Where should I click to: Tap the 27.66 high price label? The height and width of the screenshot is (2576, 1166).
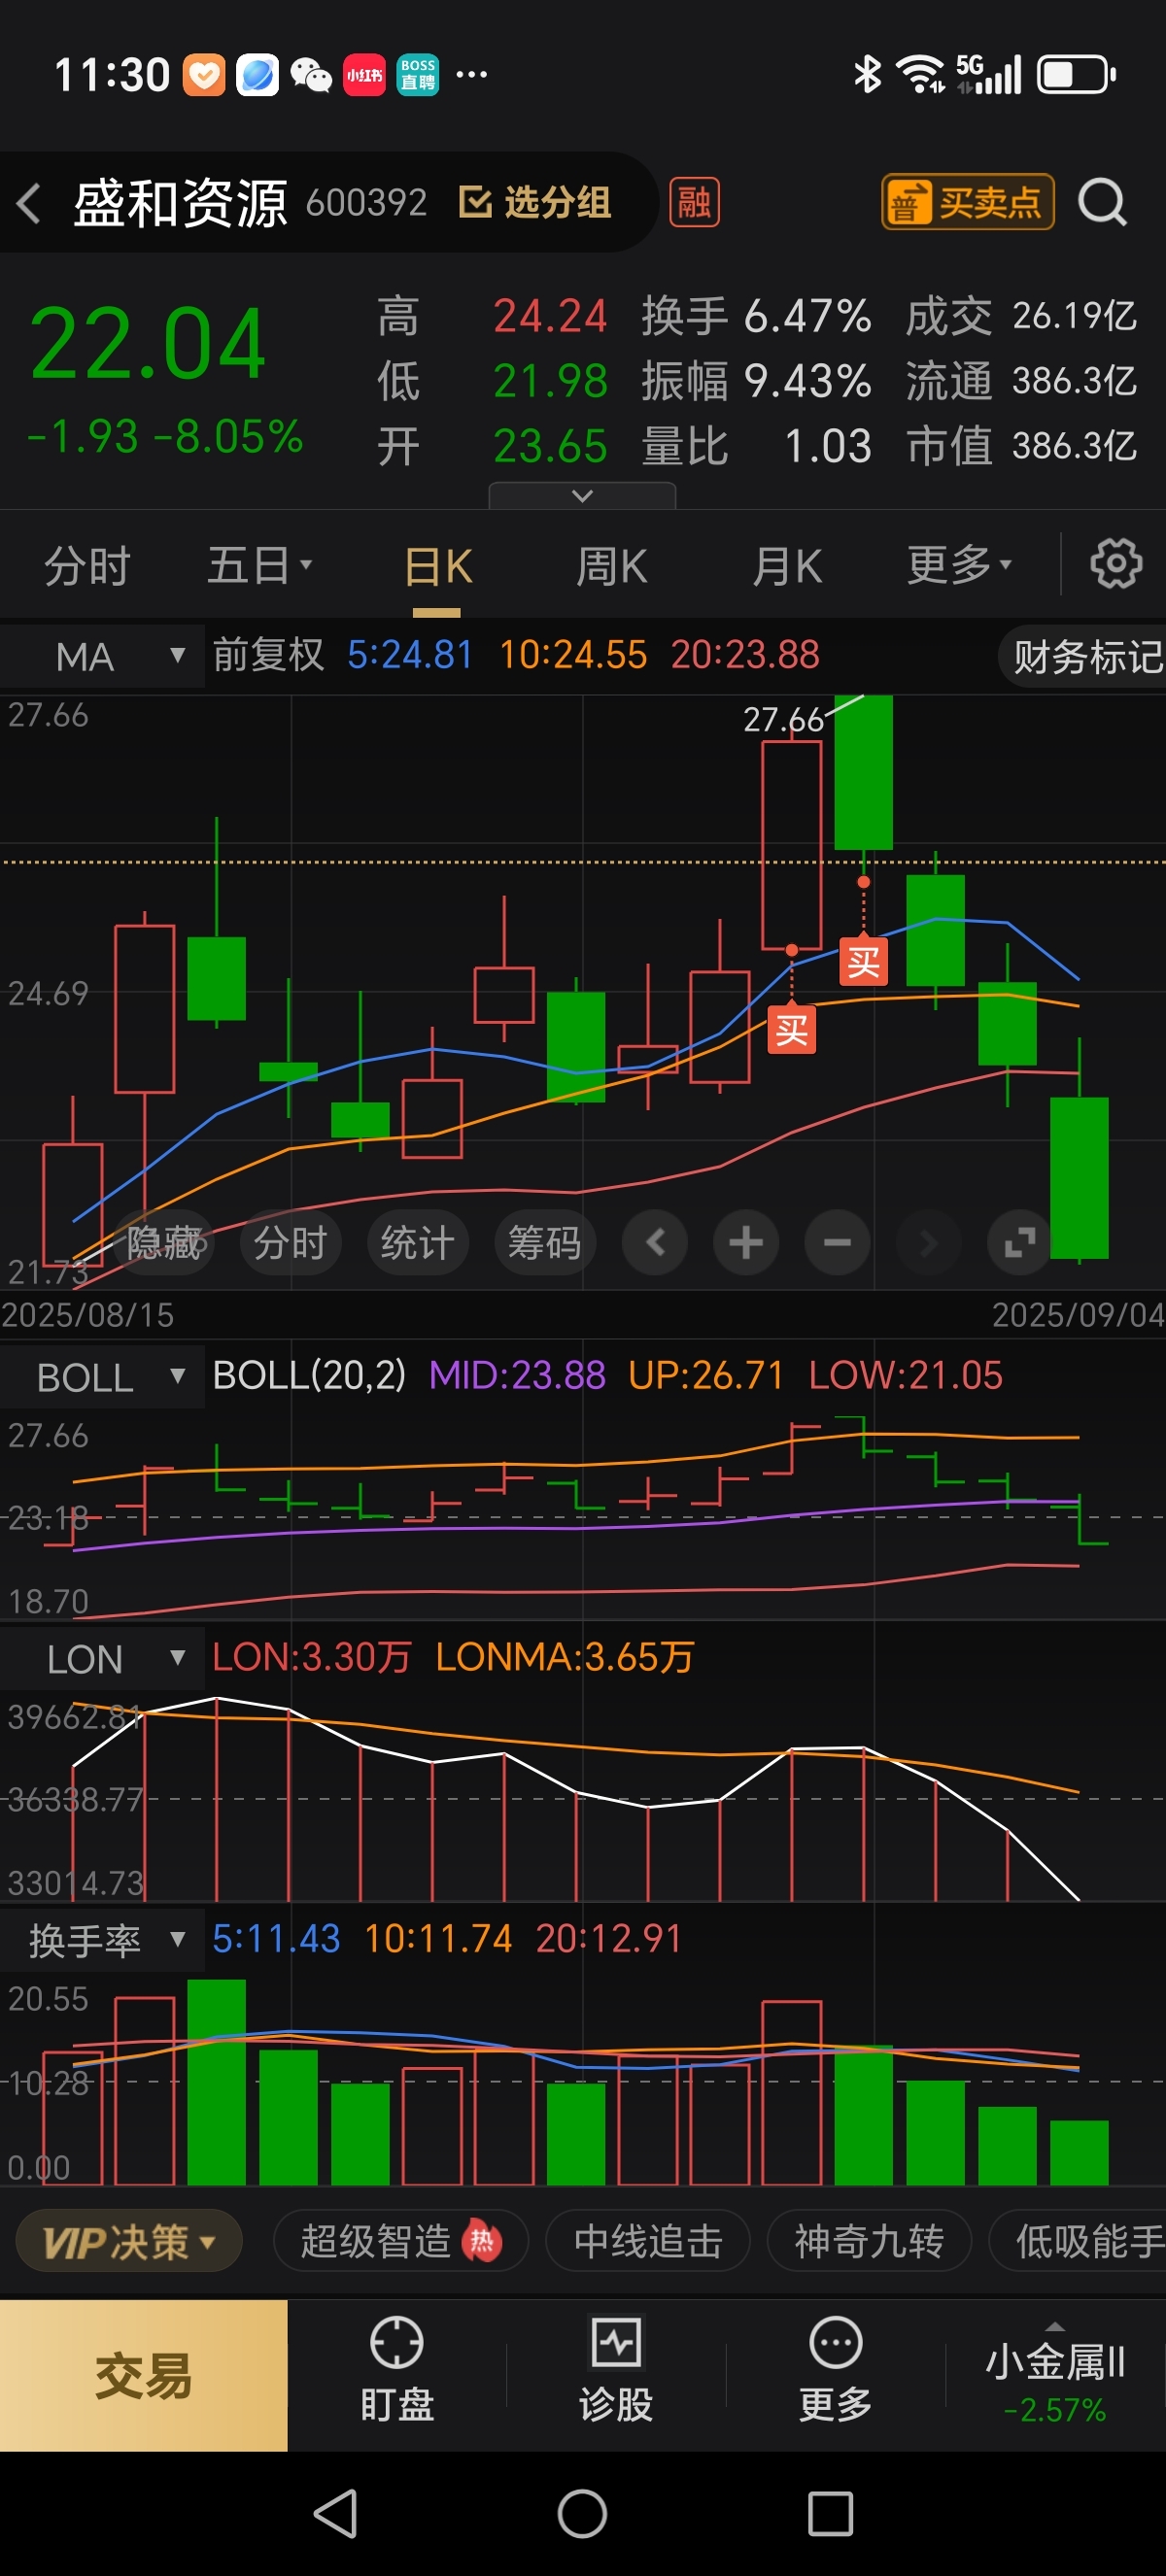coord(783,719)
